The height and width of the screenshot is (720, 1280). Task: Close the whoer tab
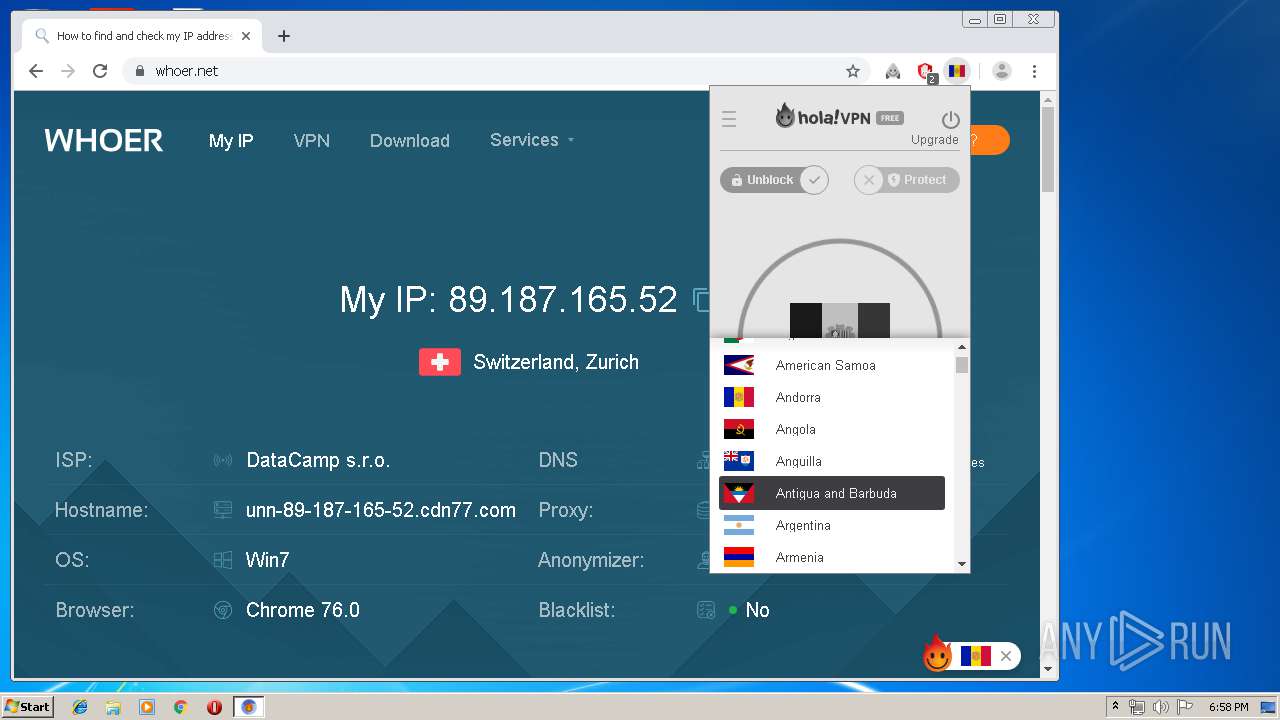tap(246, 36)
